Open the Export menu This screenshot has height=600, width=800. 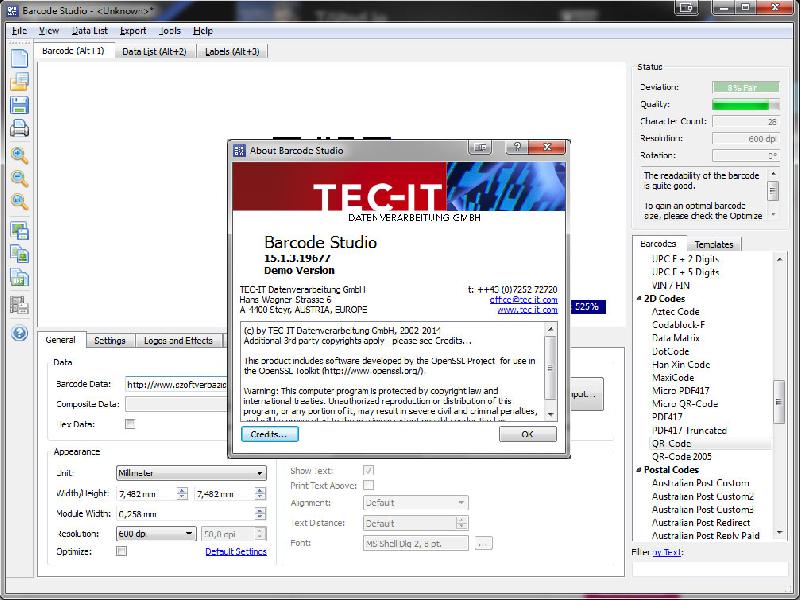(133, 31)
